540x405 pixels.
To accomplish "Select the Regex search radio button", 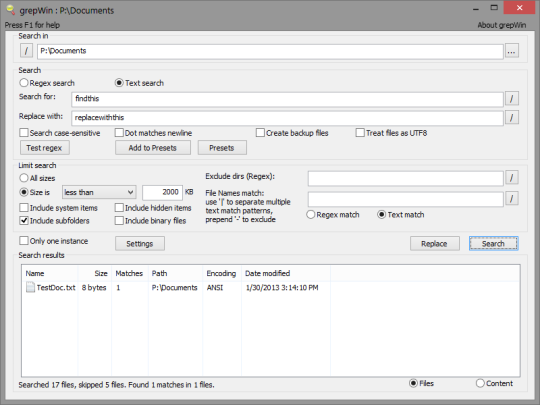I will tap(24, 83).
